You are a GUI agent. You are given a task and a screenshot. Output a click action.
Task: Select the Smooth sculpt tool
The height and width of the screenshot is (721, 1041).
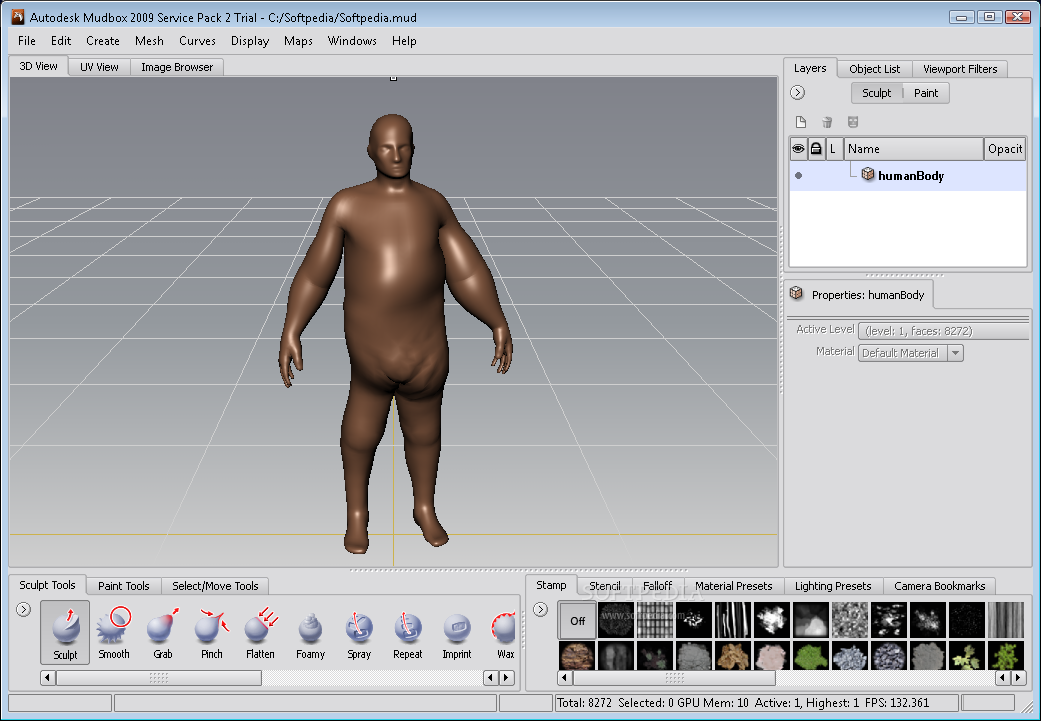click(x=114, y=632)
